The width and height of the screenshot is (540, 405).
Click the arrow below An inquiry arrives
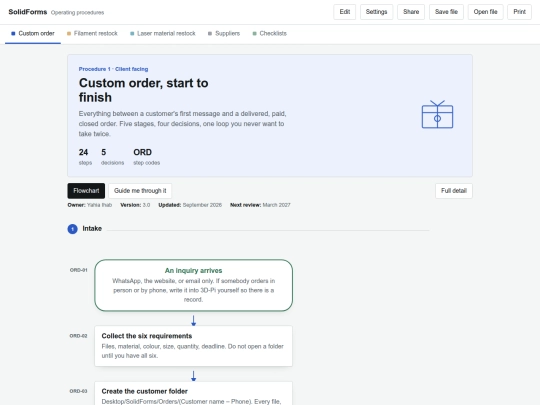(194, 320)
